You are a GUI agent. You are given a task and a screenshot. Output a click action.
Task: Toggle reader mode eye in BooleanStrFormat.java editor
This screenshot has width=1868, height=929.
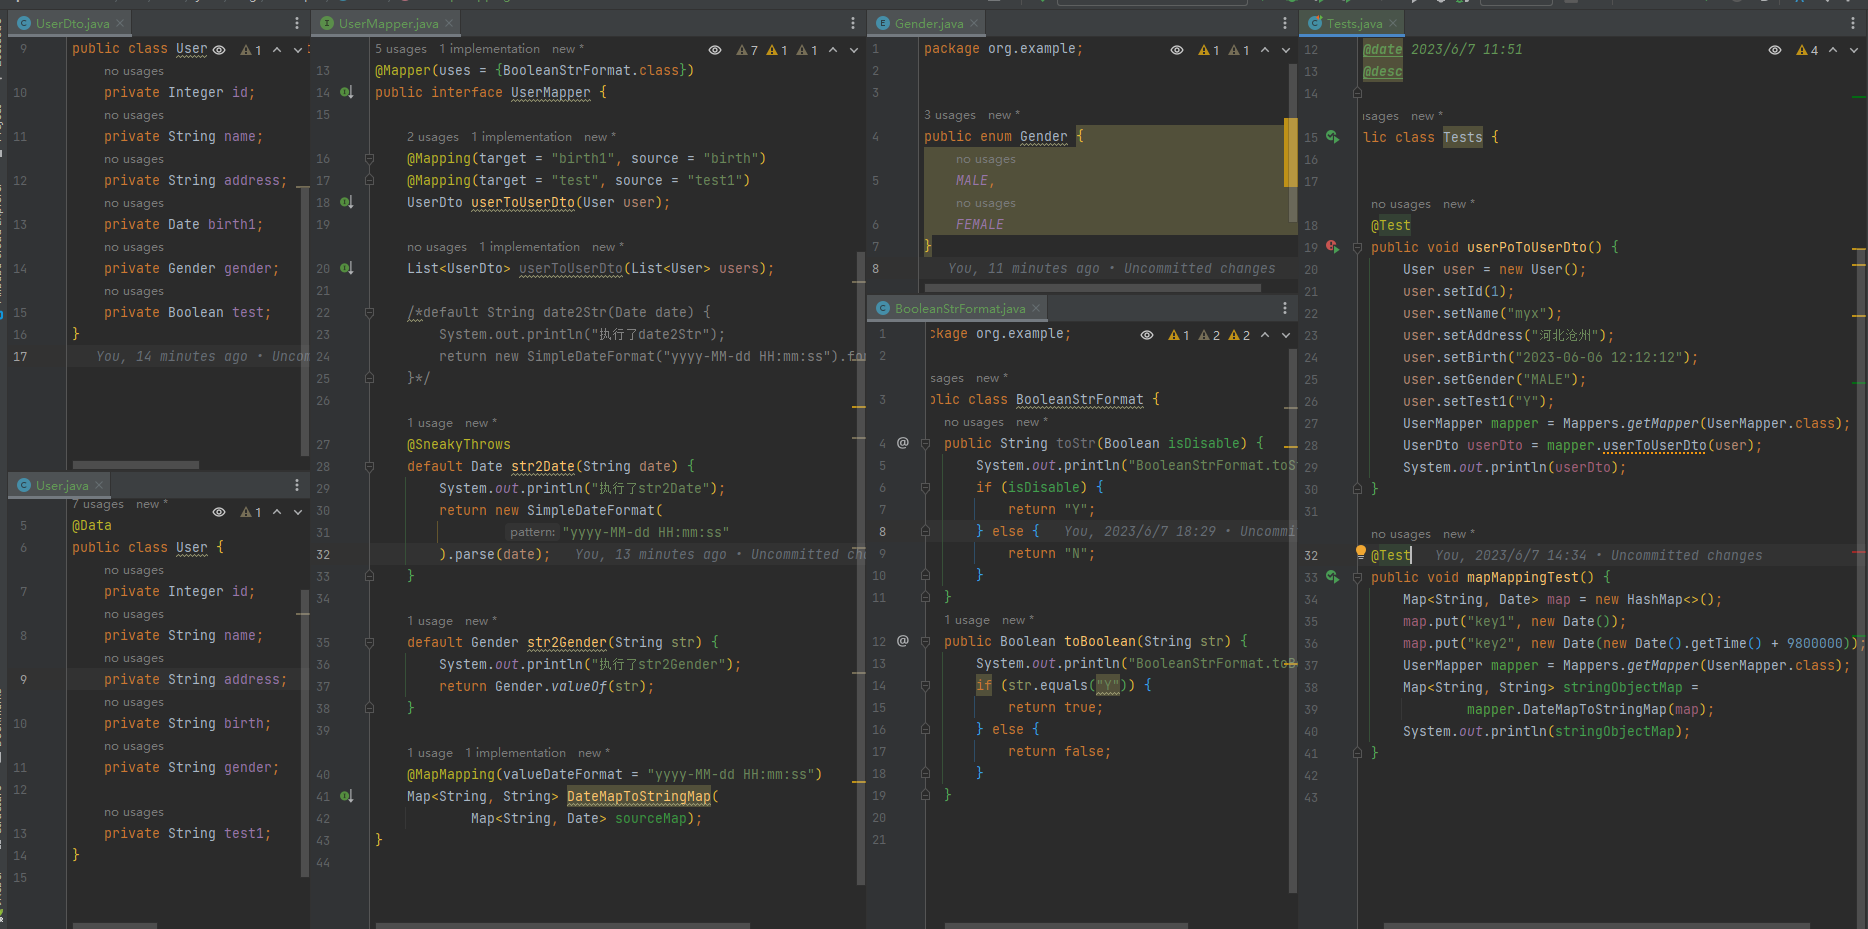point(1147,335)
